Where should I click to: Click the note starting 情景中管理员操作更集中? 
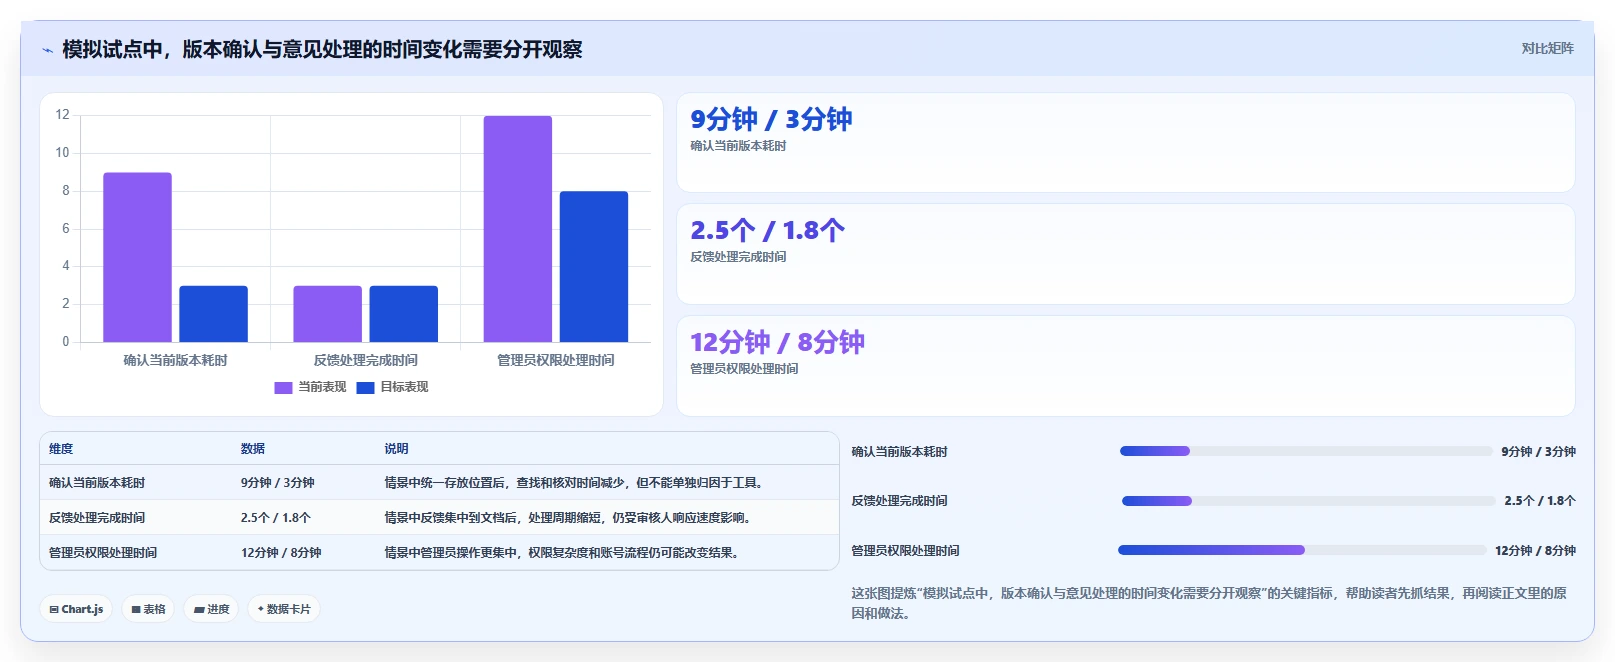pyautogui.click(x=565, y=553)
